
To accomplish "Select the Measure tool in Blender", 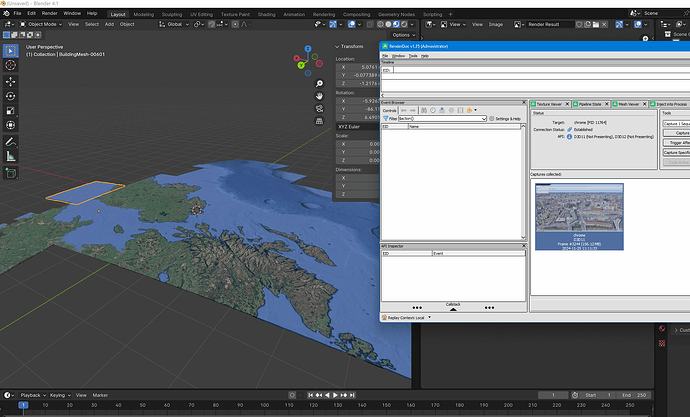I will (x=11, y=156).
